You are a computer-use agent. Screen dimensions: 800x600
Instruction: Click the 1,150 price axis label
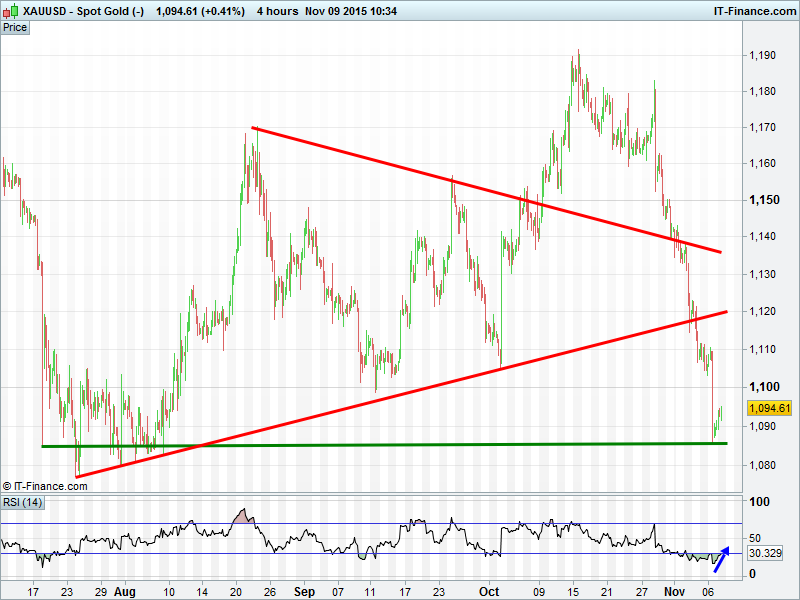click(763, 201)
